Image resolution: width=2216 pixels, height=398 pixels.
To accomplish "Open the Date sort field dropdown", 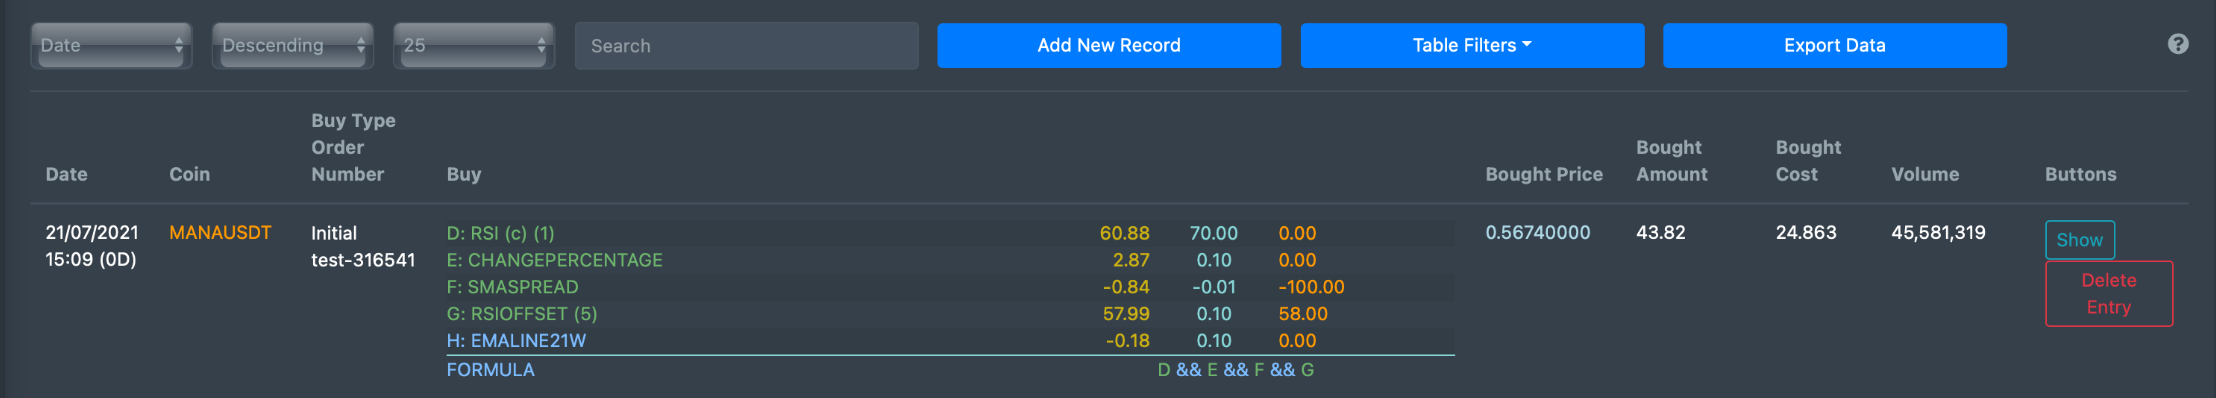I will [111, 46].
